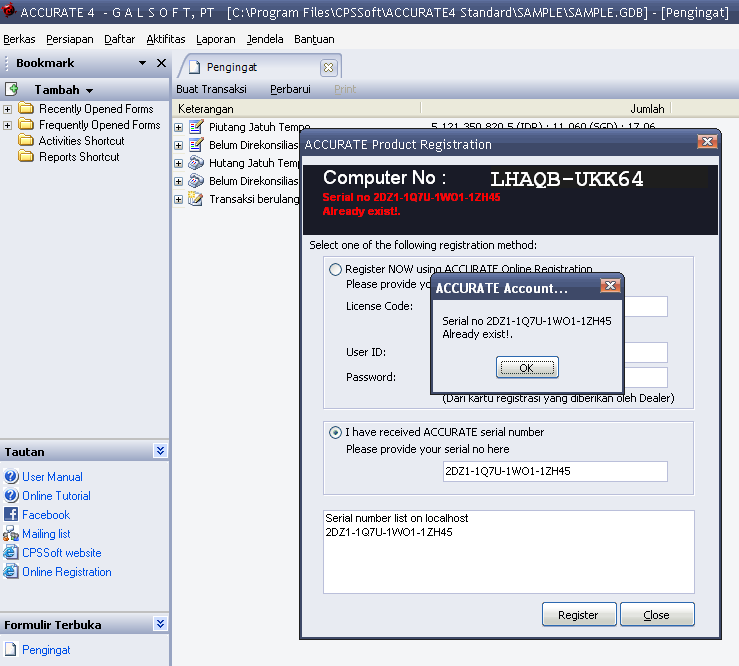739x666 pixels.
Task: Click Recently Opened Forms folder icon
Action: pos(26,109)
